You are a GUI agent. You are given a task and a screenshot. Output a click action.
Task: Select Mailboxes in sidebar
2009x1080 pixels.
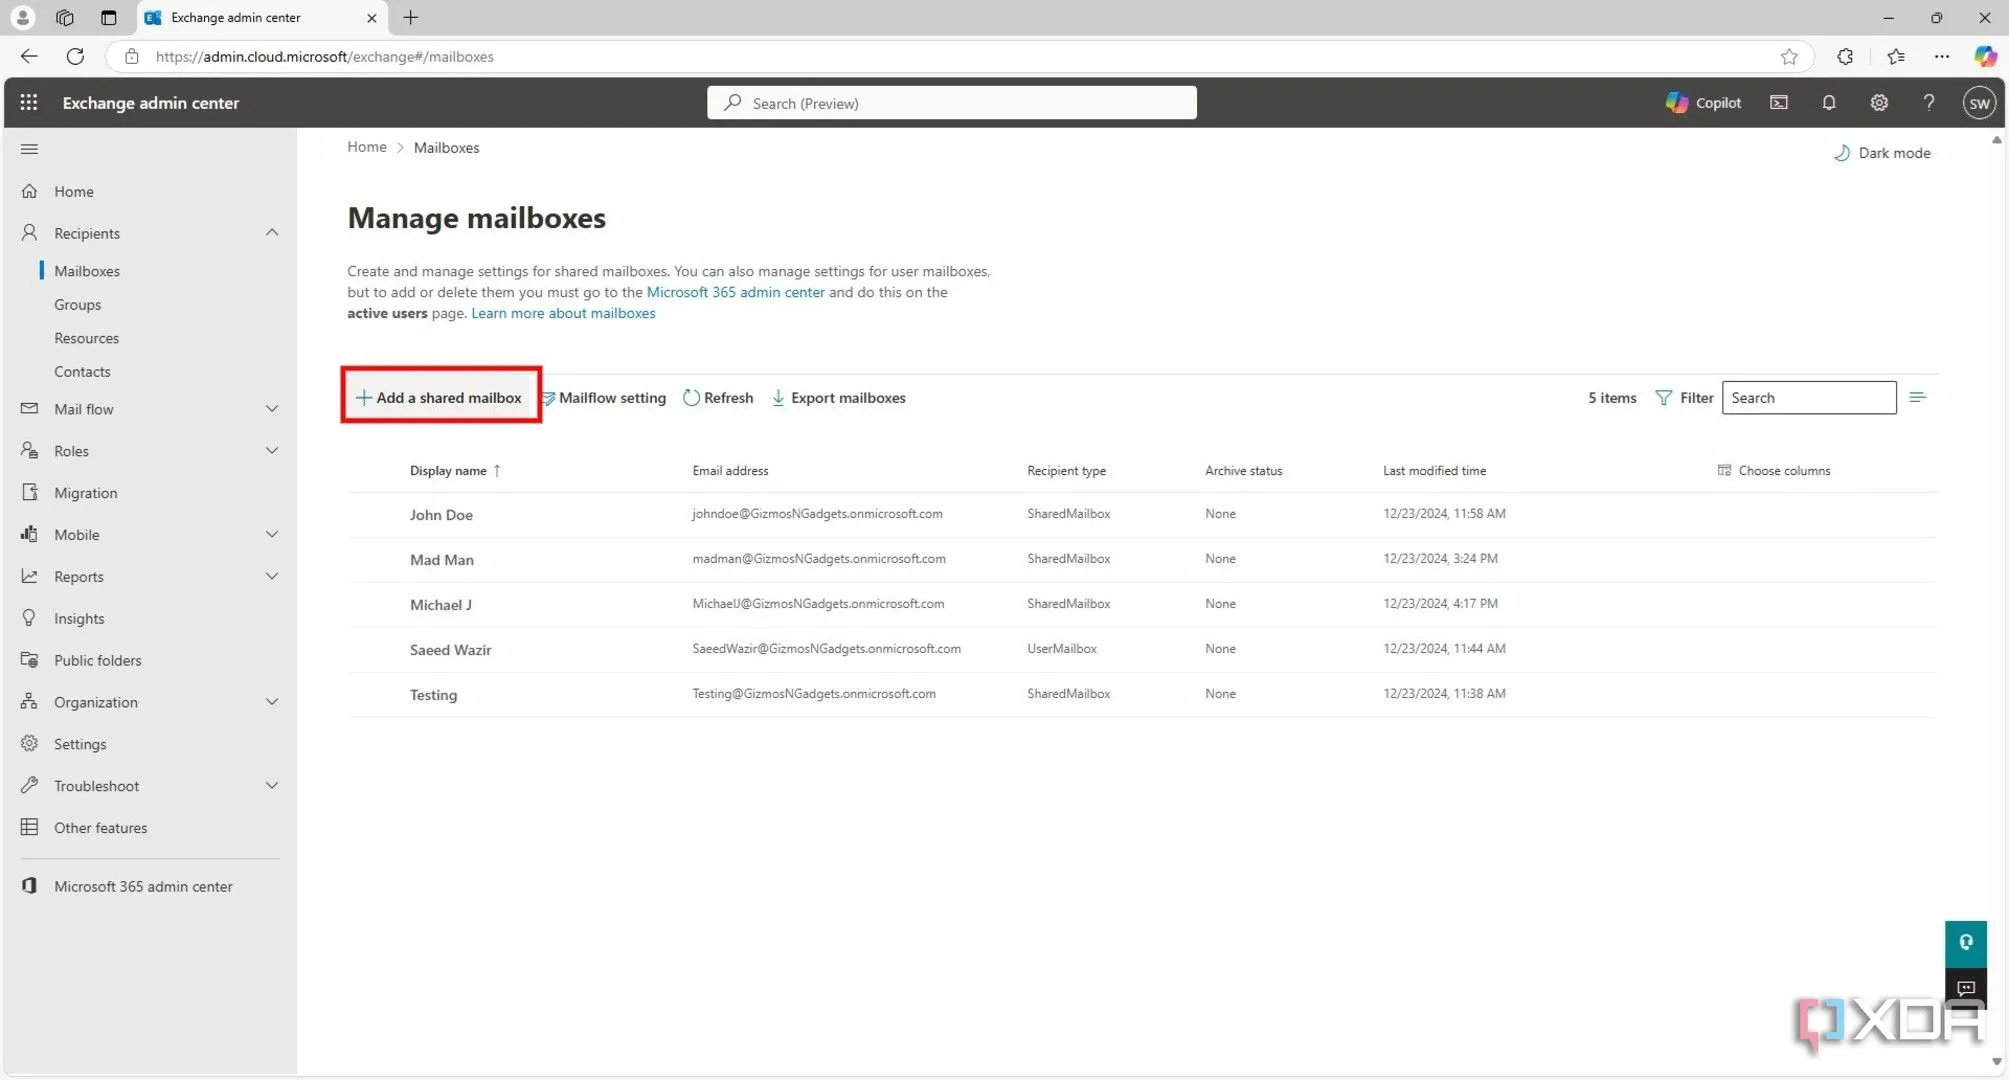click(x=87, y=271)
